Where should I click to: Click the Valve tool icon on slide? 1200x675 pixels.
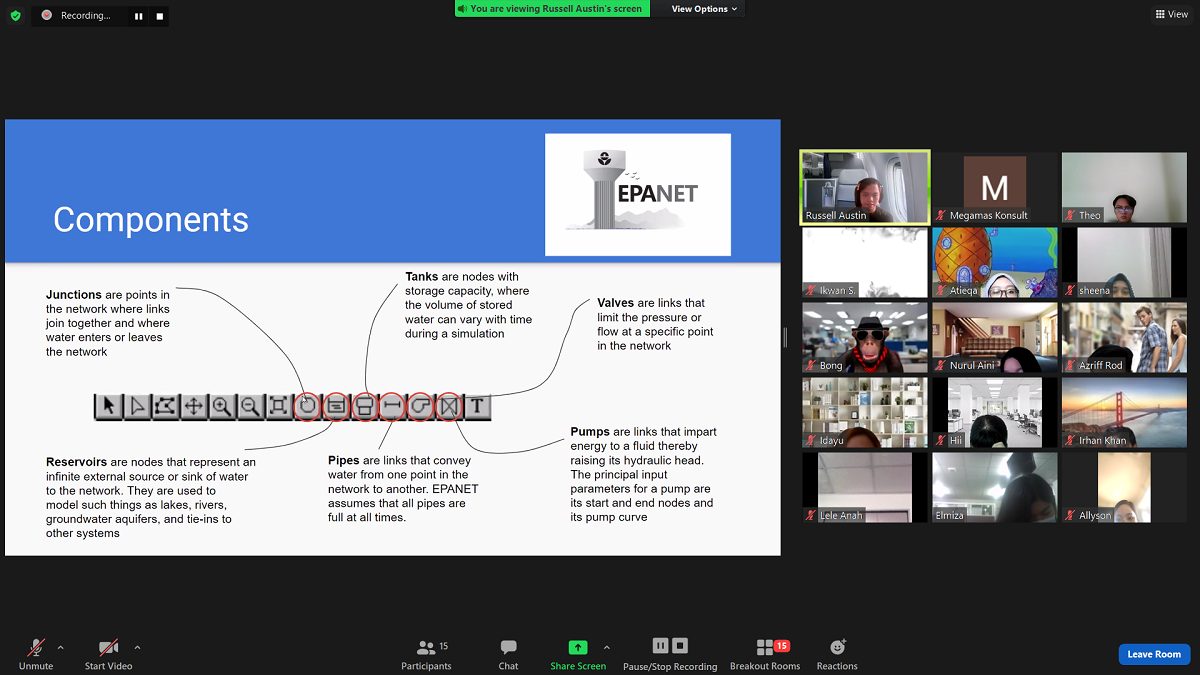(x=449, y=406)
